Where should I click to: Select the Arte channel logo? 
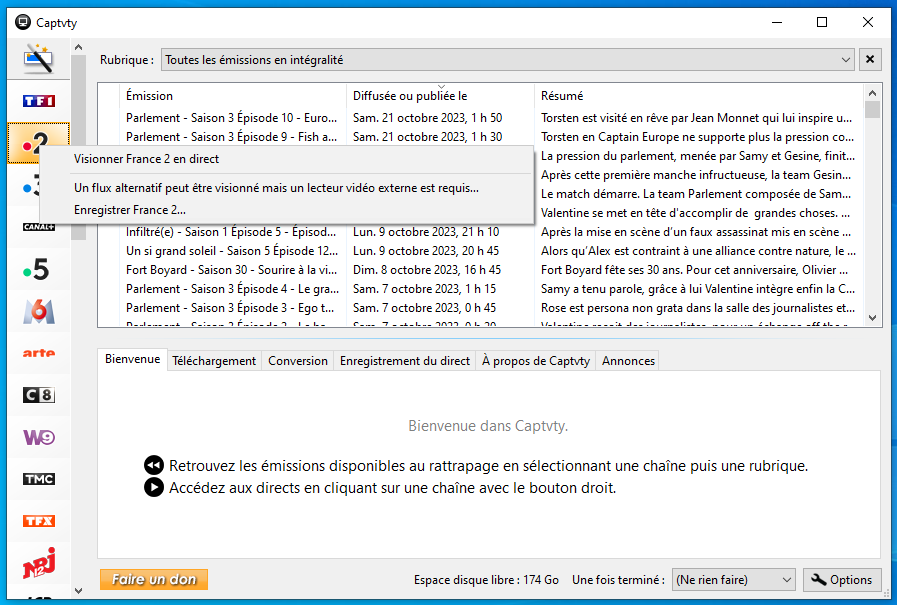coord(38,353)
